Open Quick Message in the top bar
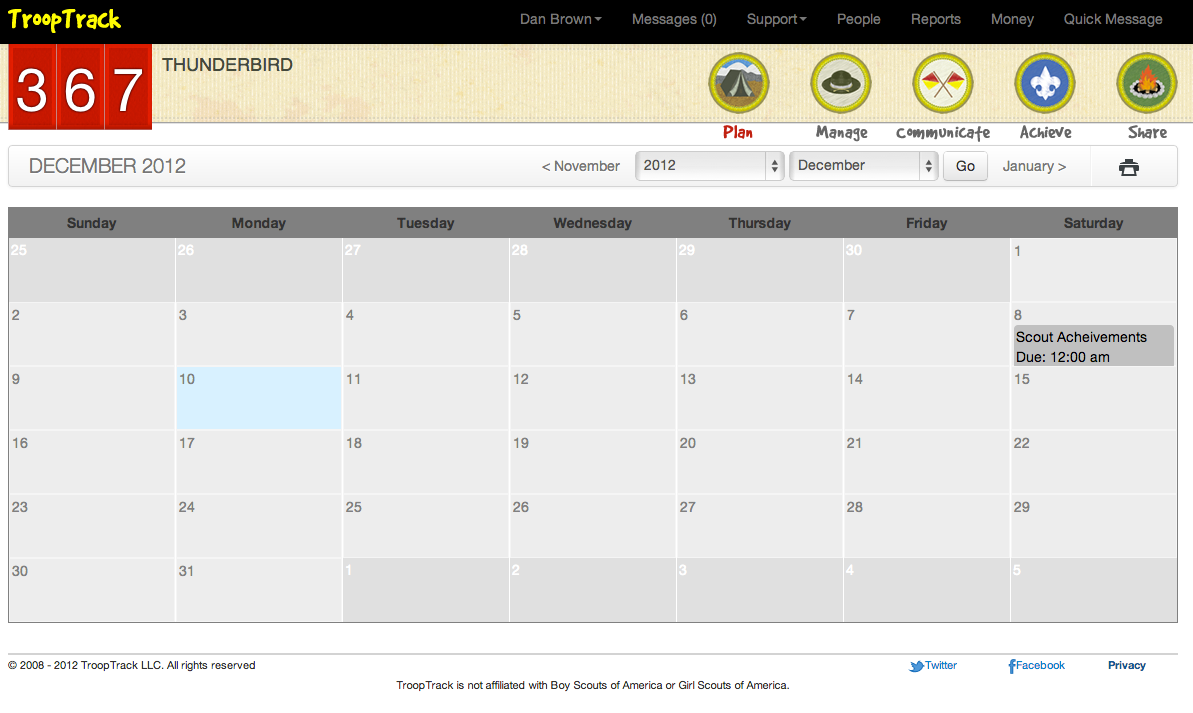 [1113, 19]
